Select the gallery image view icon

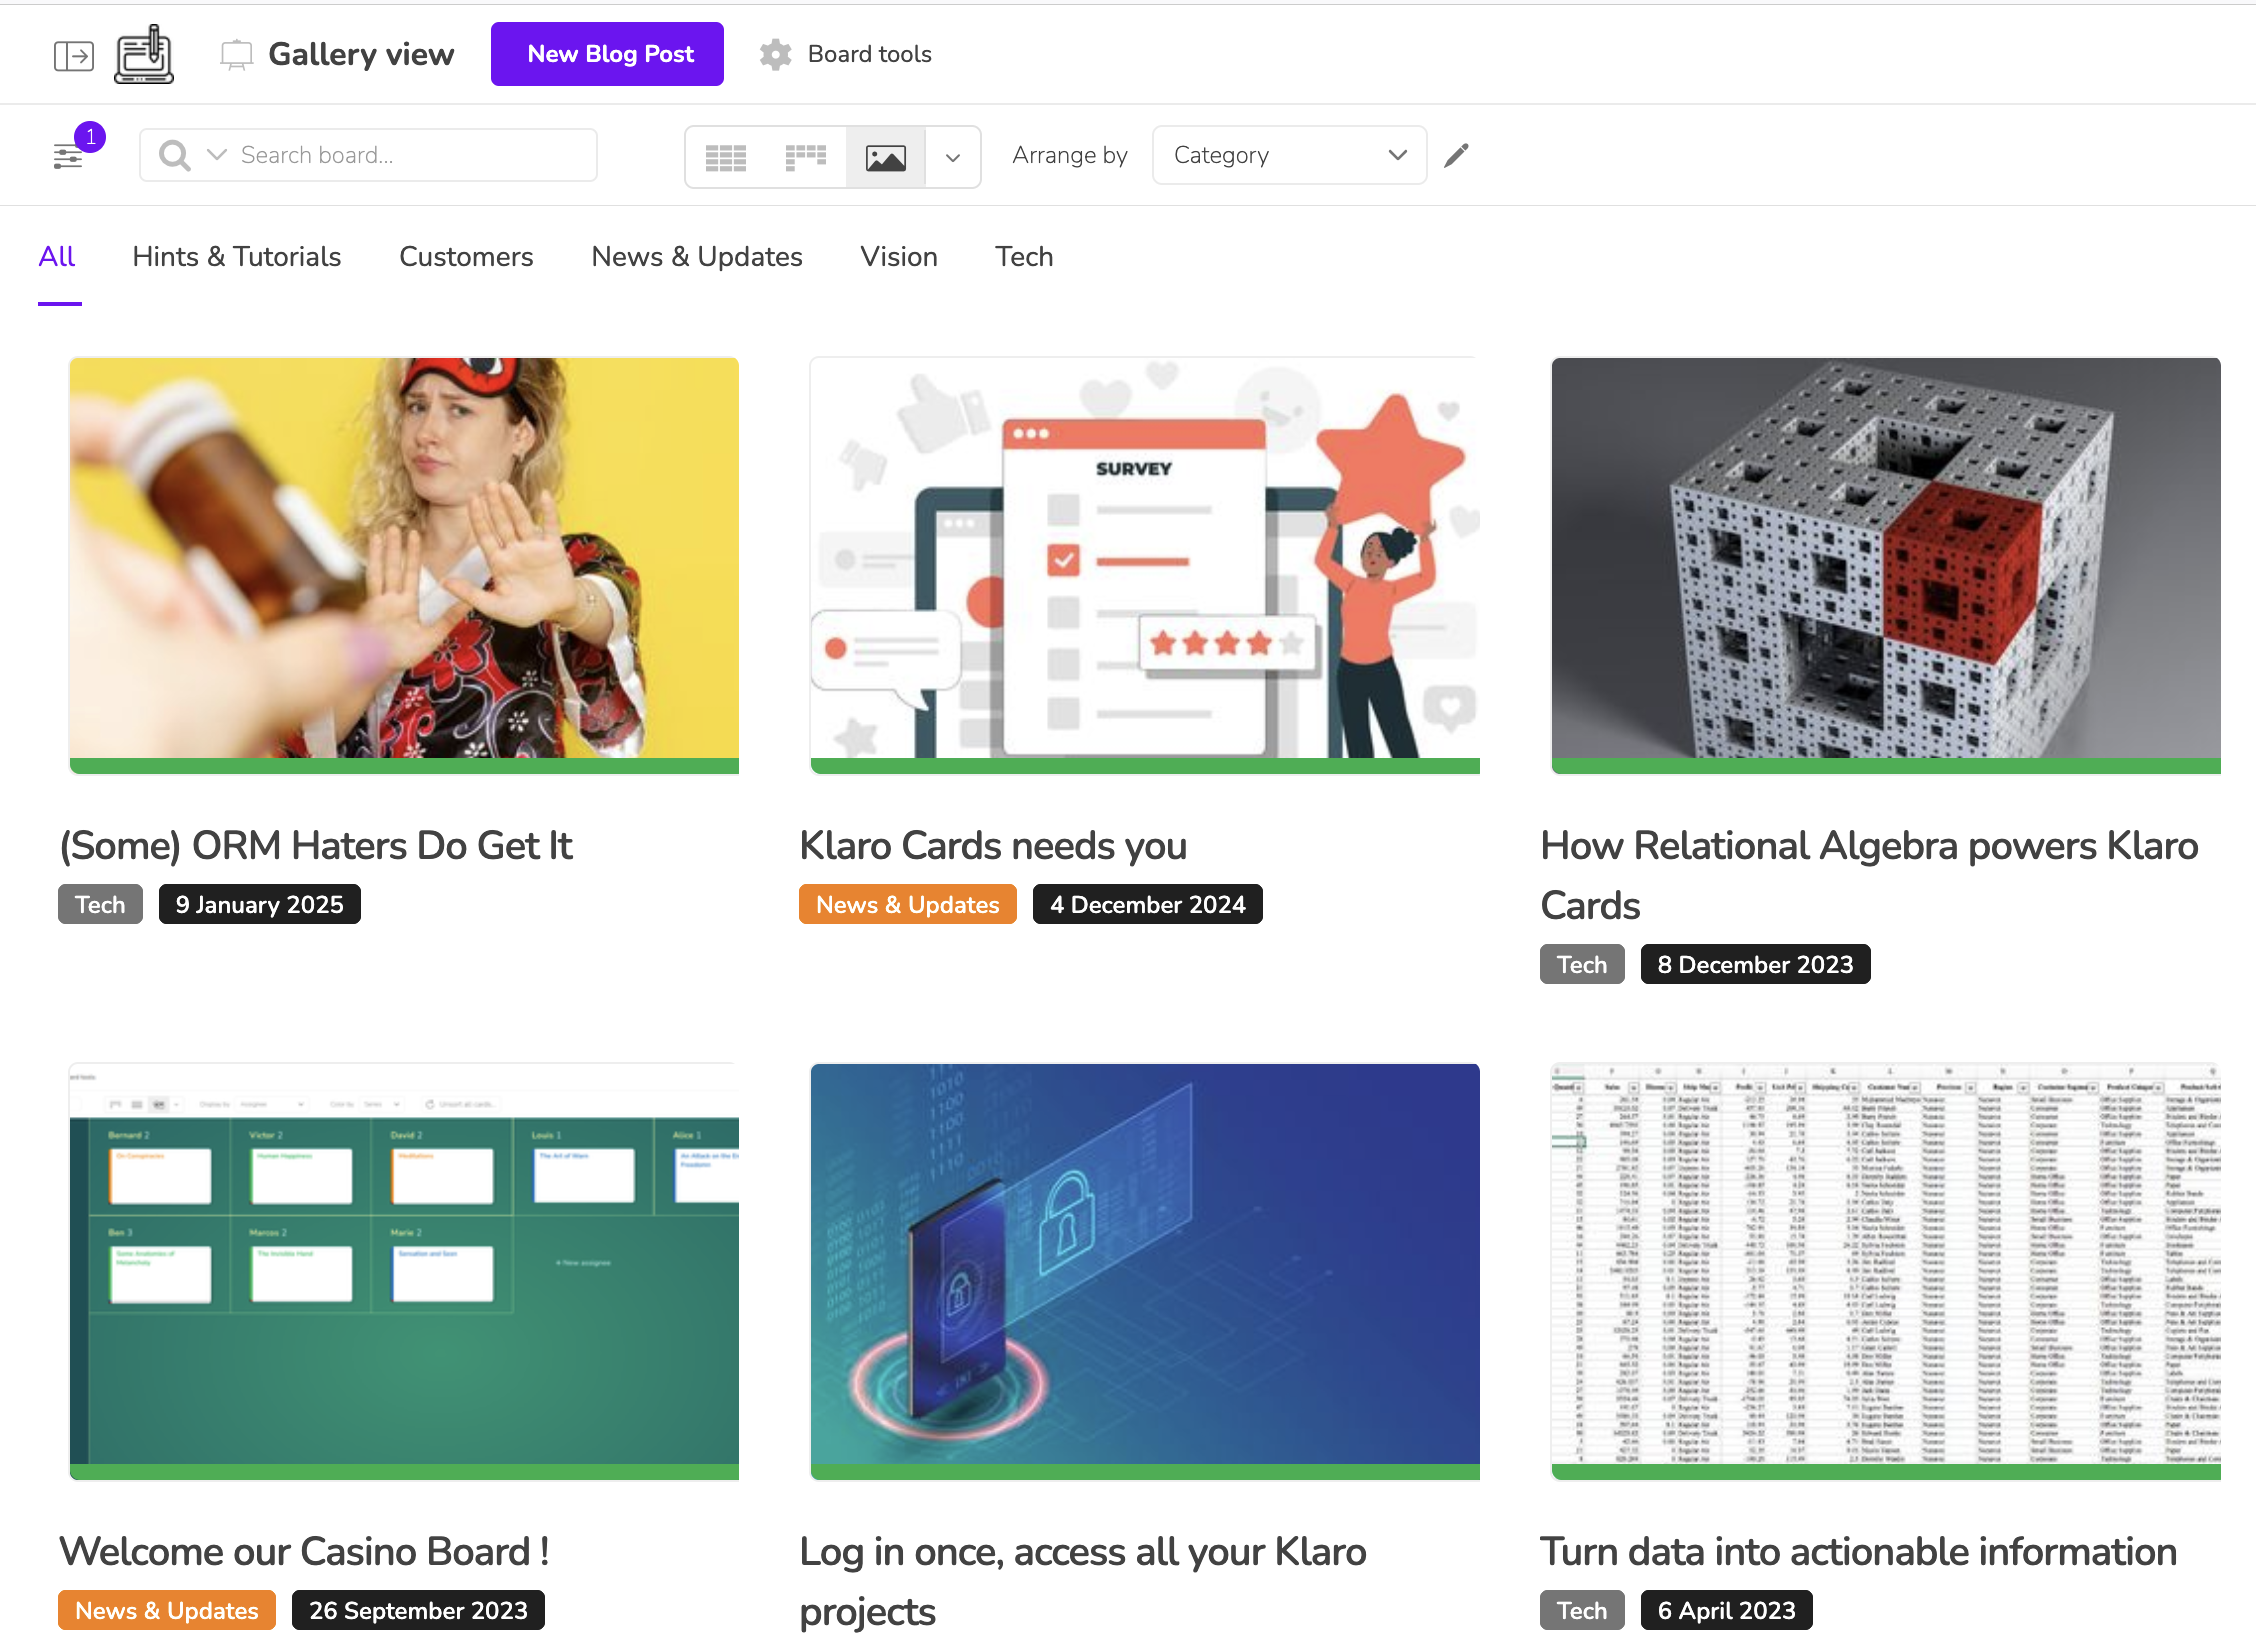pos(886,157)
